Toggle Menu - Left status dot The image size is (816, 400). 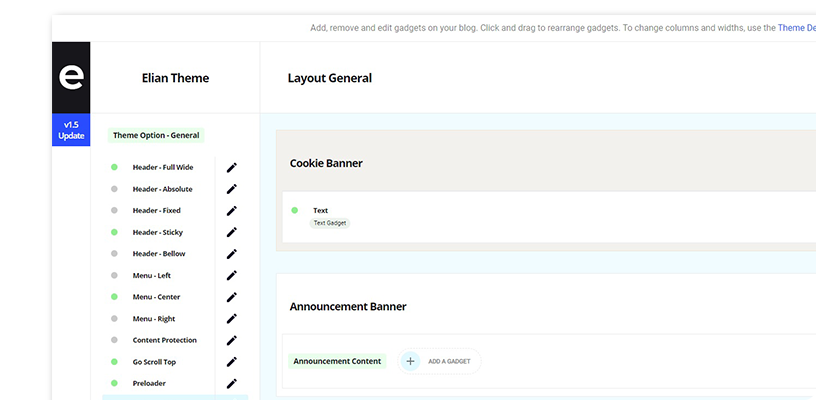pos(114,275)
